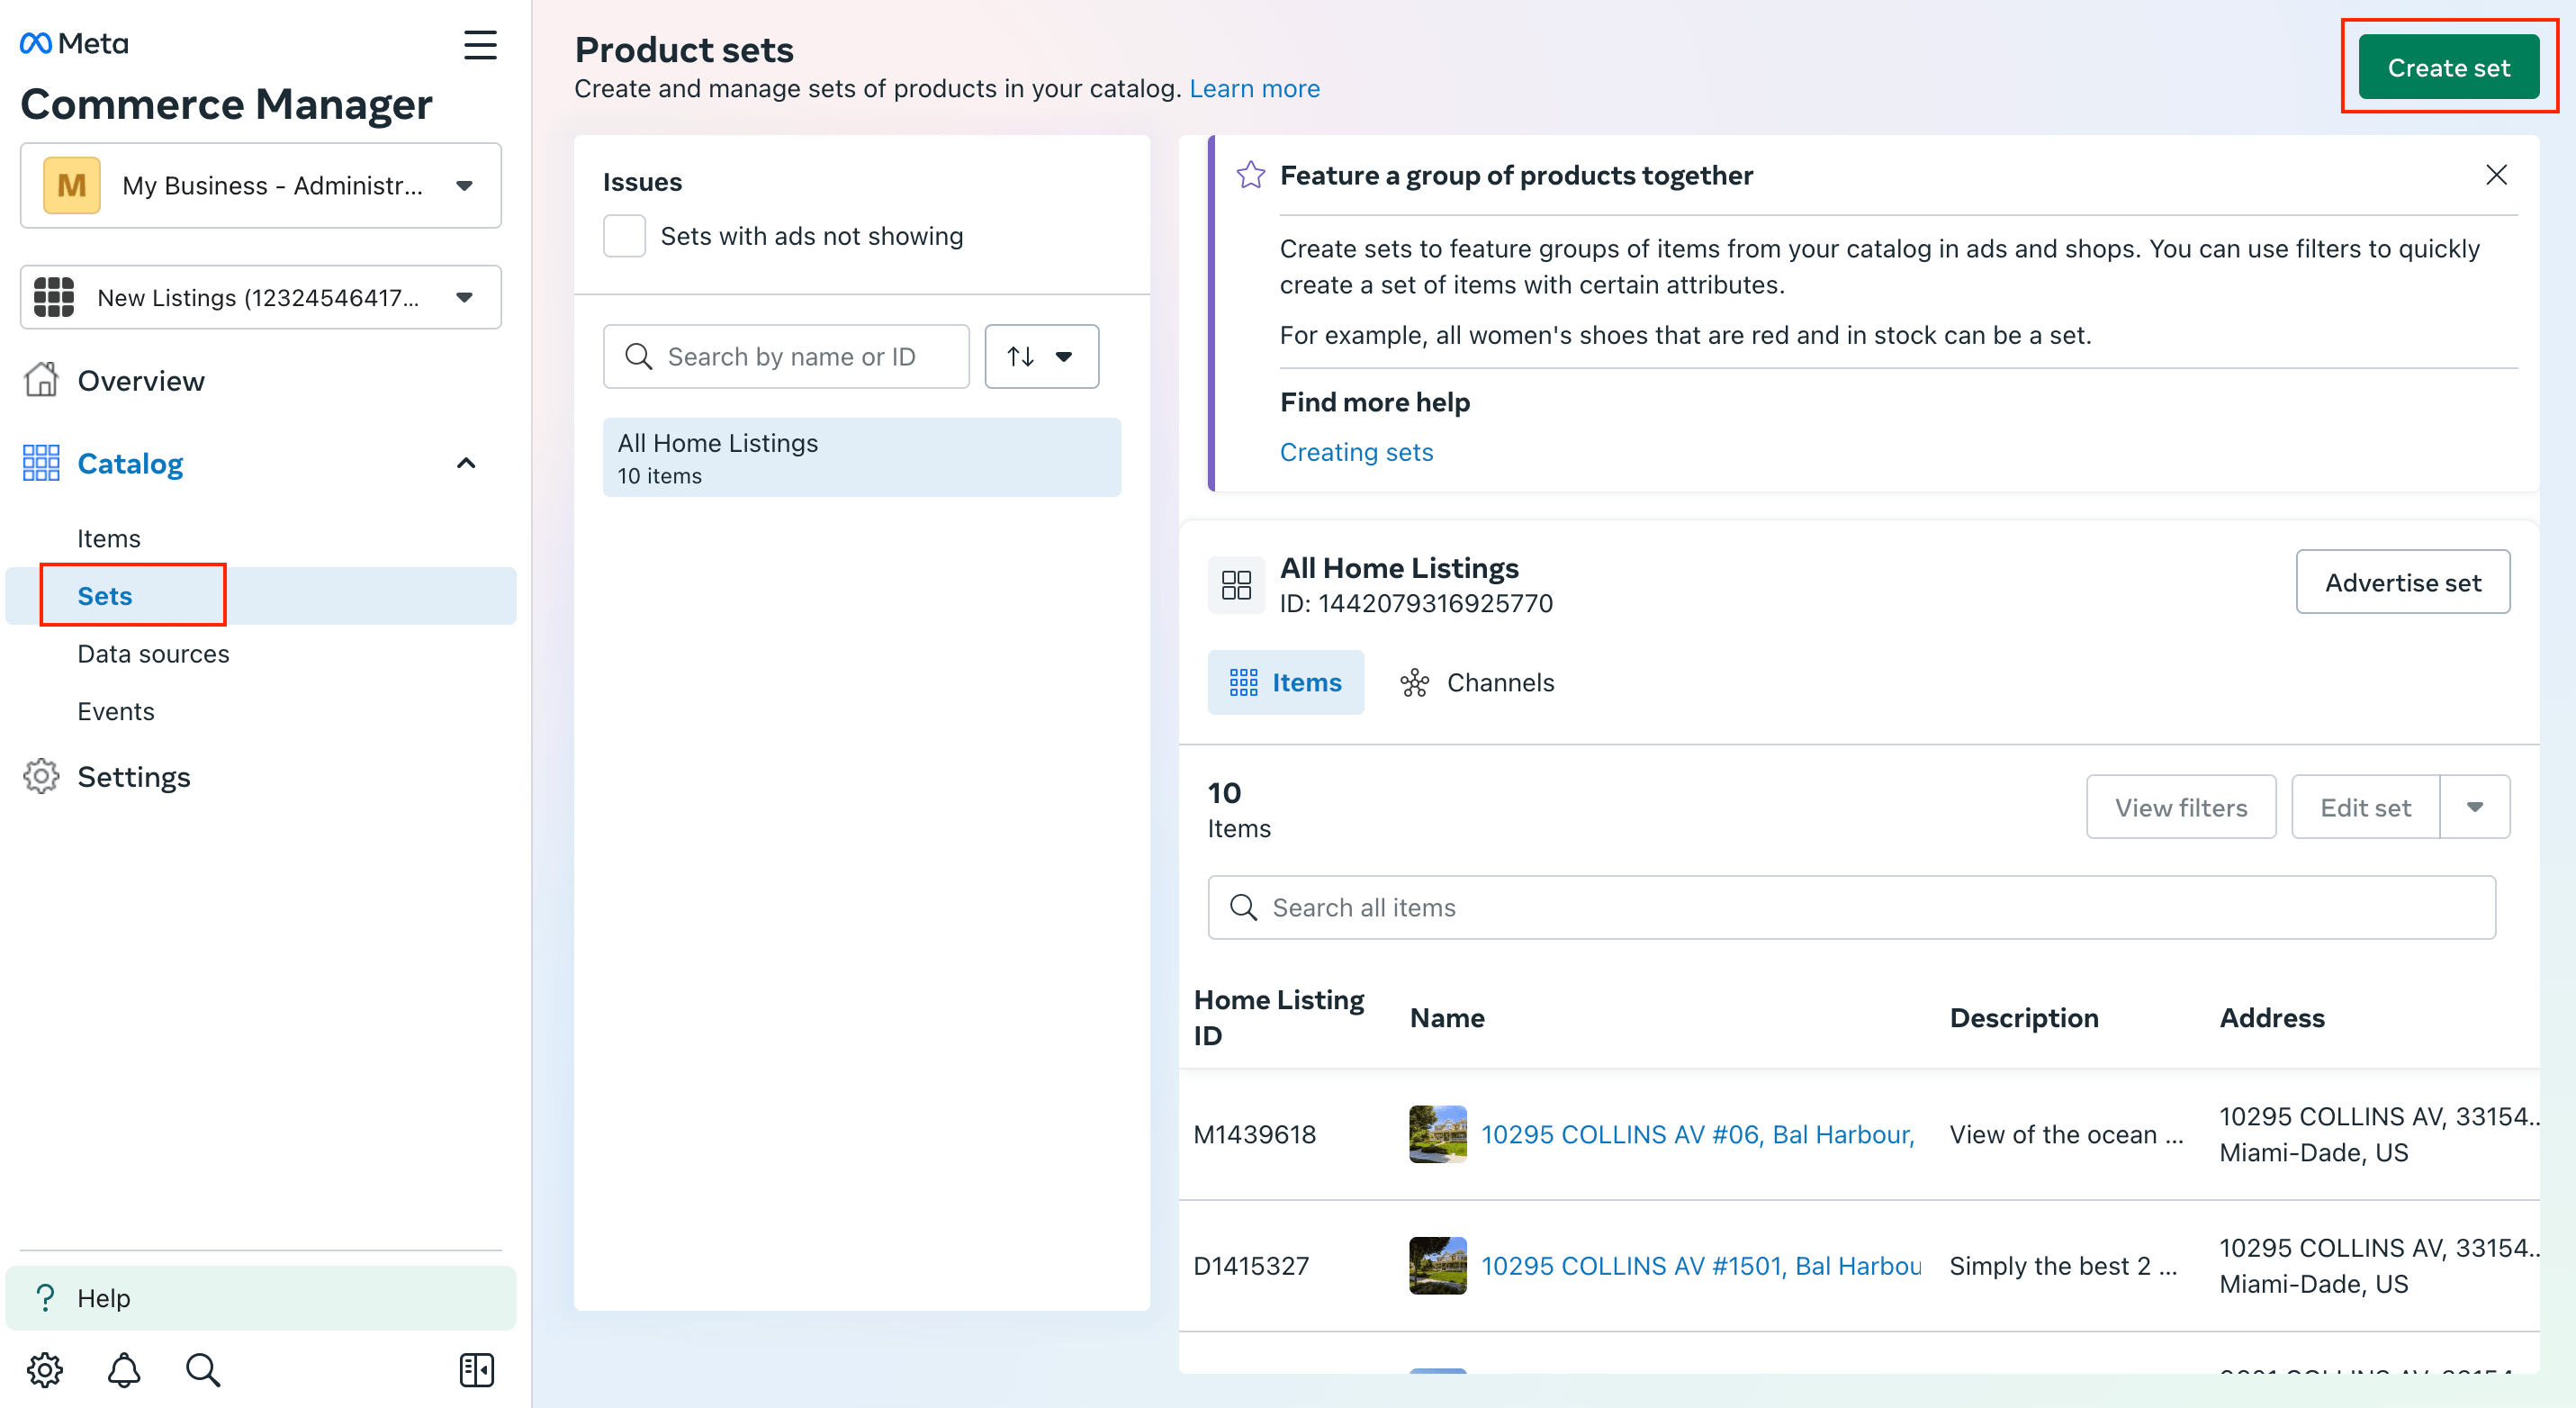Click the bottom search magnifier icon

(203, 1369)
